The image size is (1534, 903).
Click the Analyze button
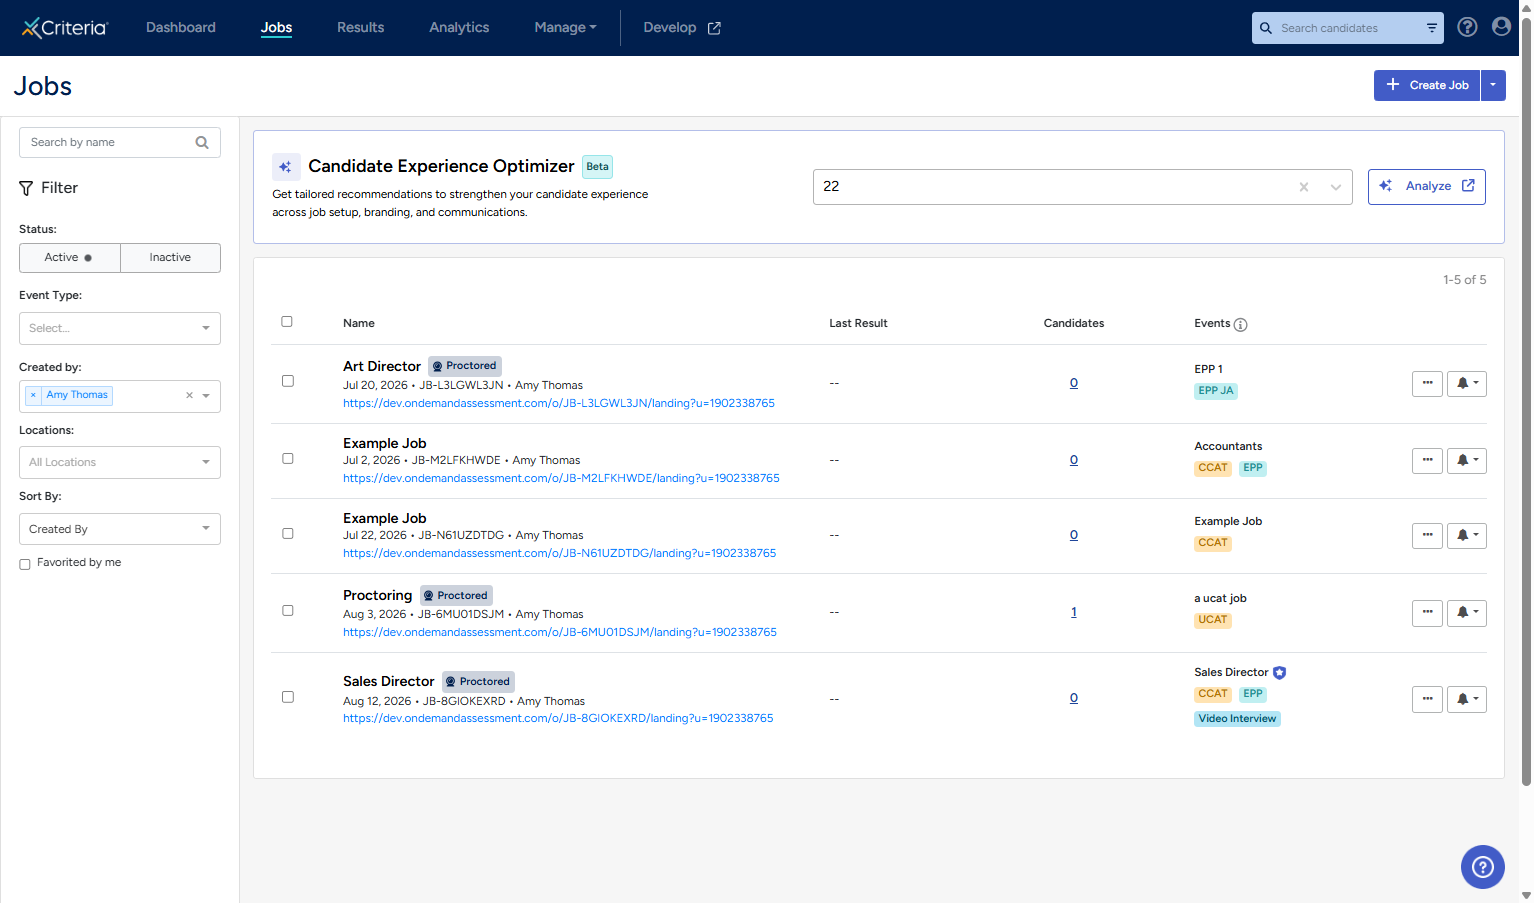[x=1426, y=186]
